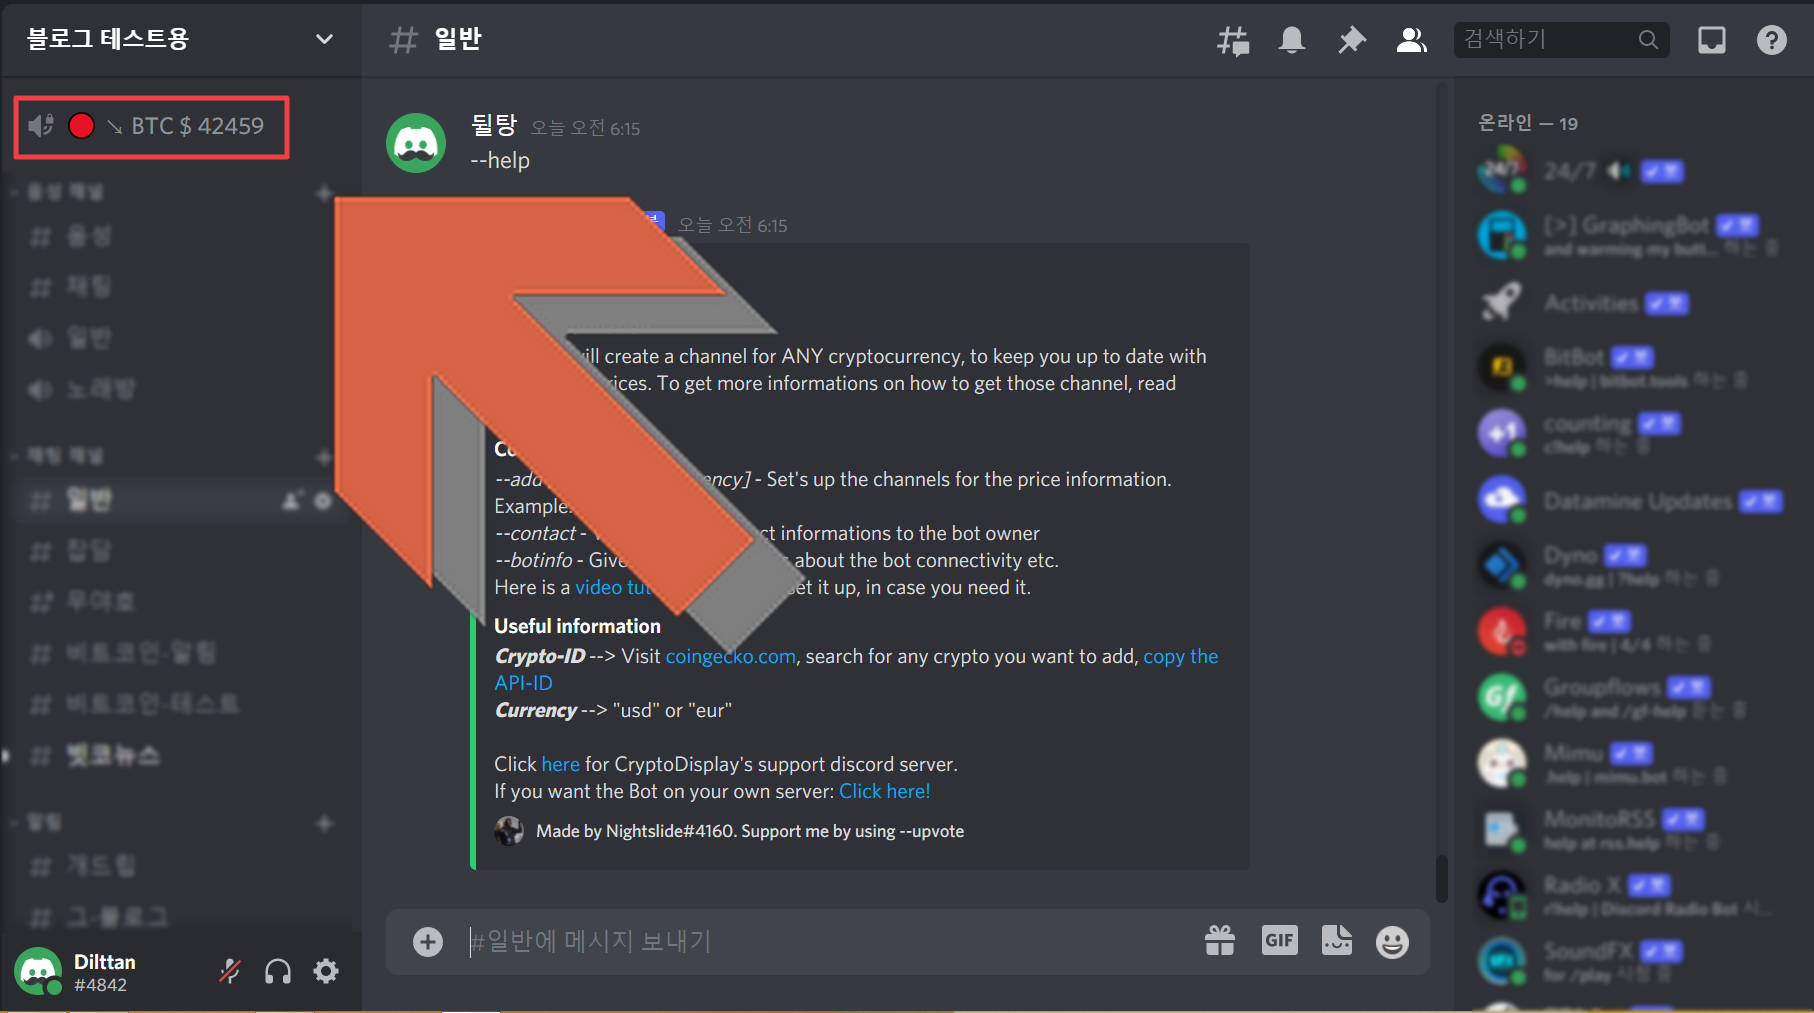
Task: Click the 딜탕 username above --help
Action: coord(494,125)
